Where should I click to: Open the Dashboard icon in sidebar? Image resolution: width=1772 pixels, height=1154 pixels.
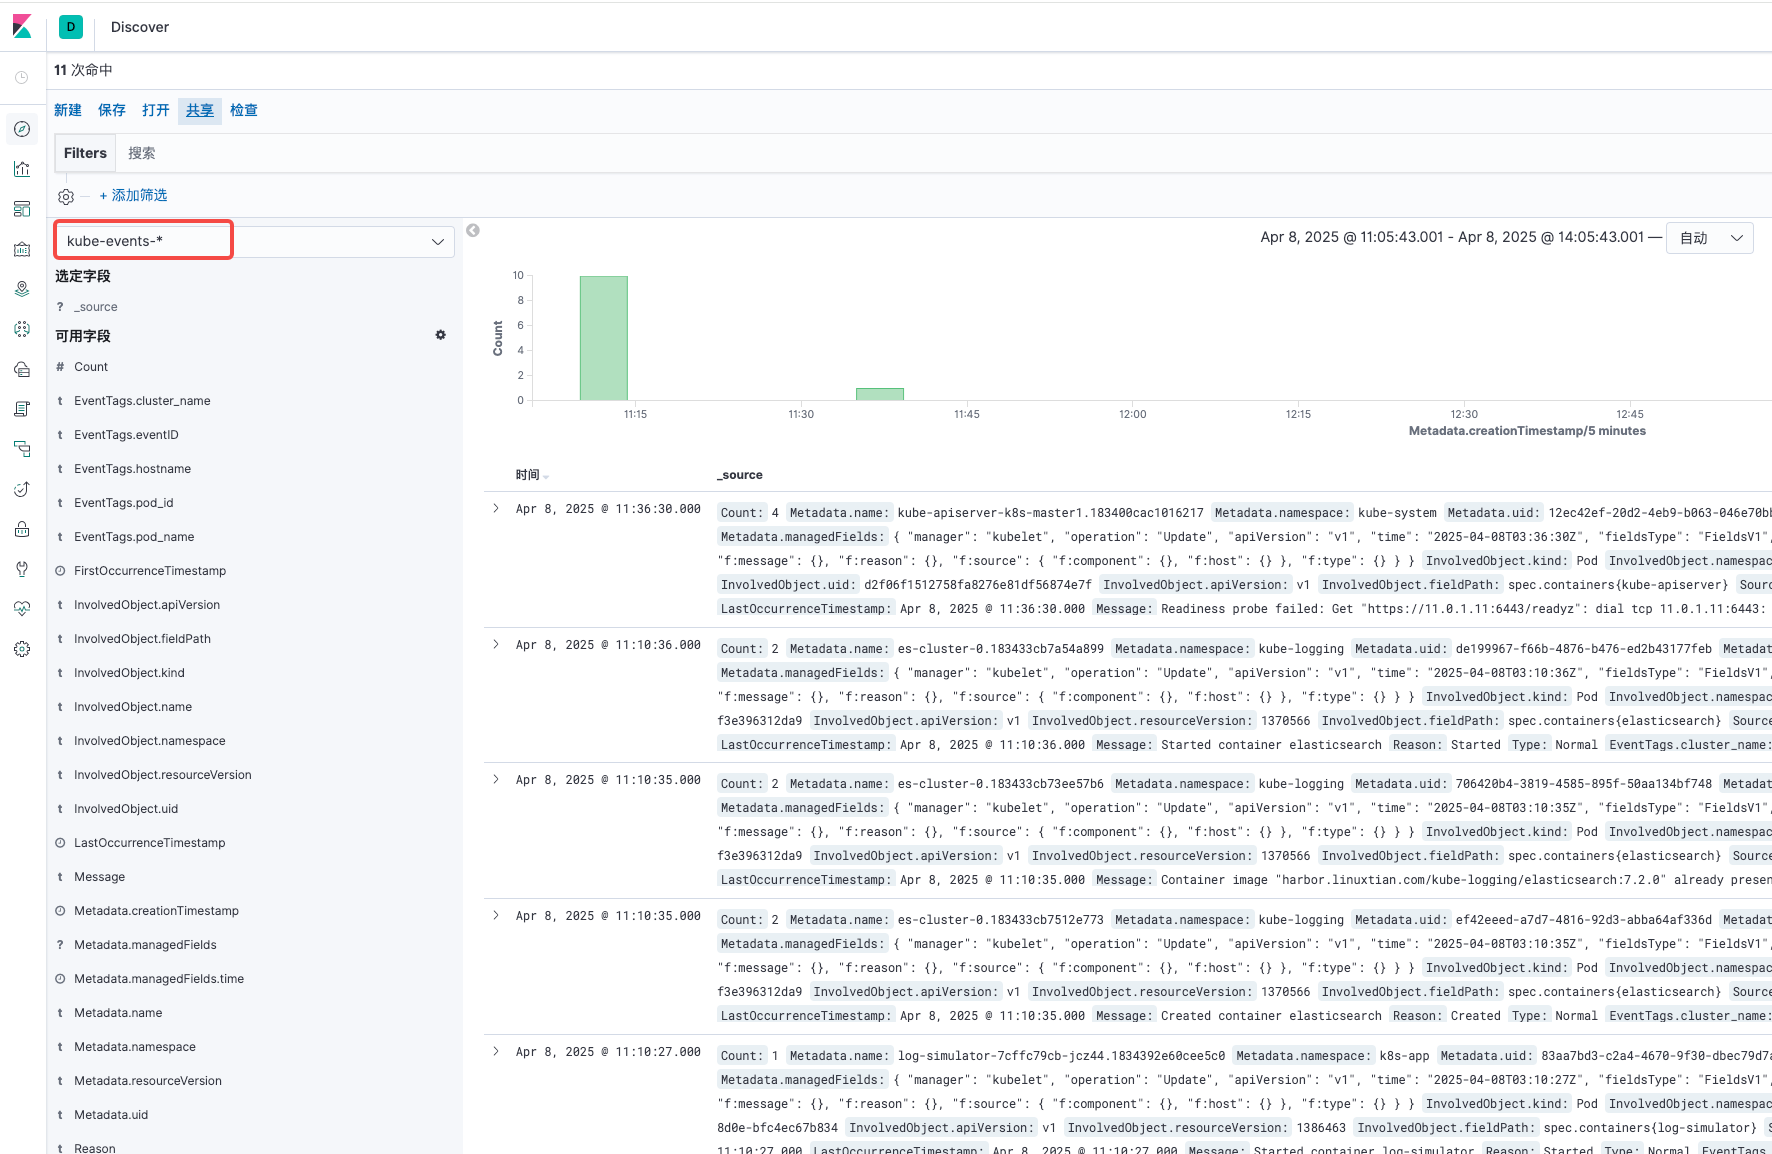[x=22, y=209]
